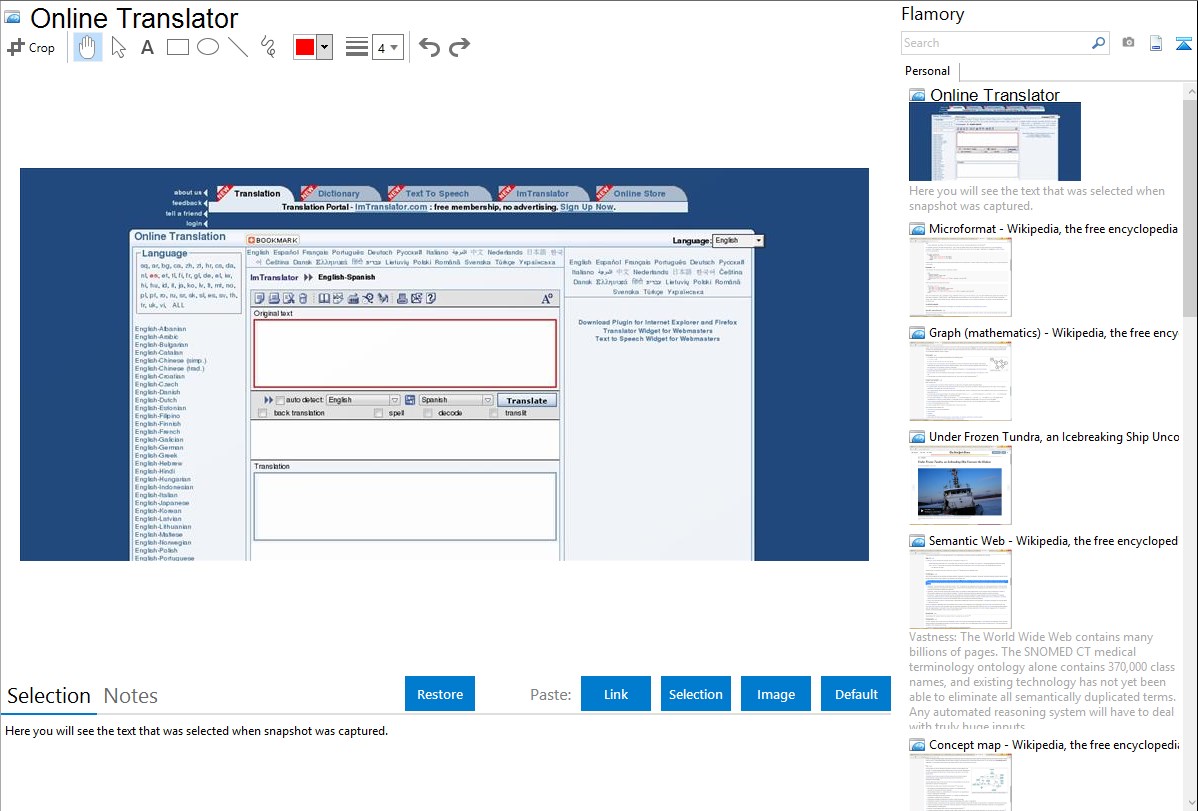Screen dimensions: 1198x811
Task: Click the Online Translator window icon in title
Action: click(12, 17)
